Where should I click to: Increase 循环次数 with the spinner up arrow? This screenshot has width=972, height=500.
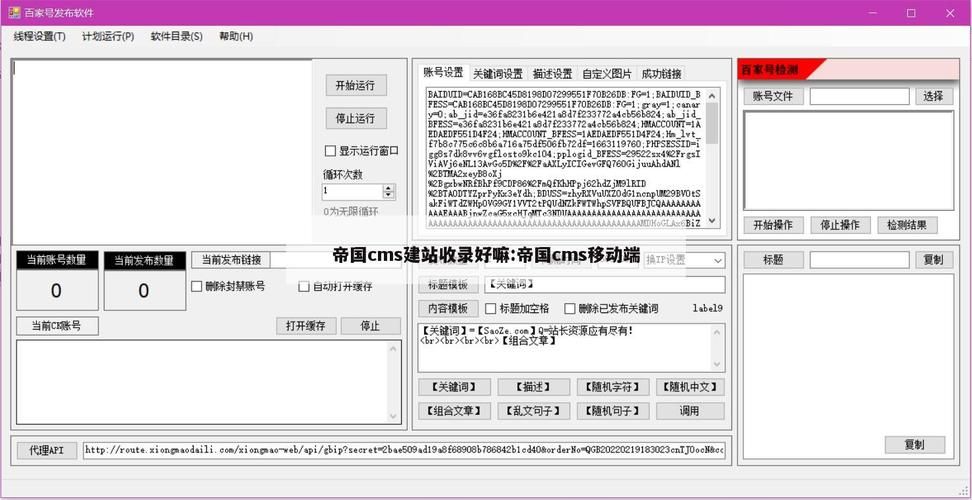tap(389, 188)
